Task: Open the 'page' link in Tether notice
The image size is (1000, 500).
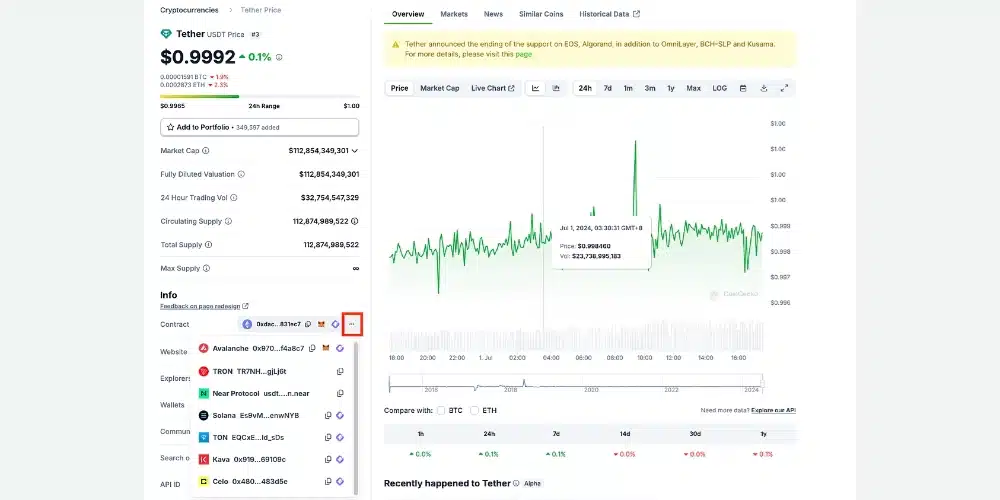Action: [524, 54]
